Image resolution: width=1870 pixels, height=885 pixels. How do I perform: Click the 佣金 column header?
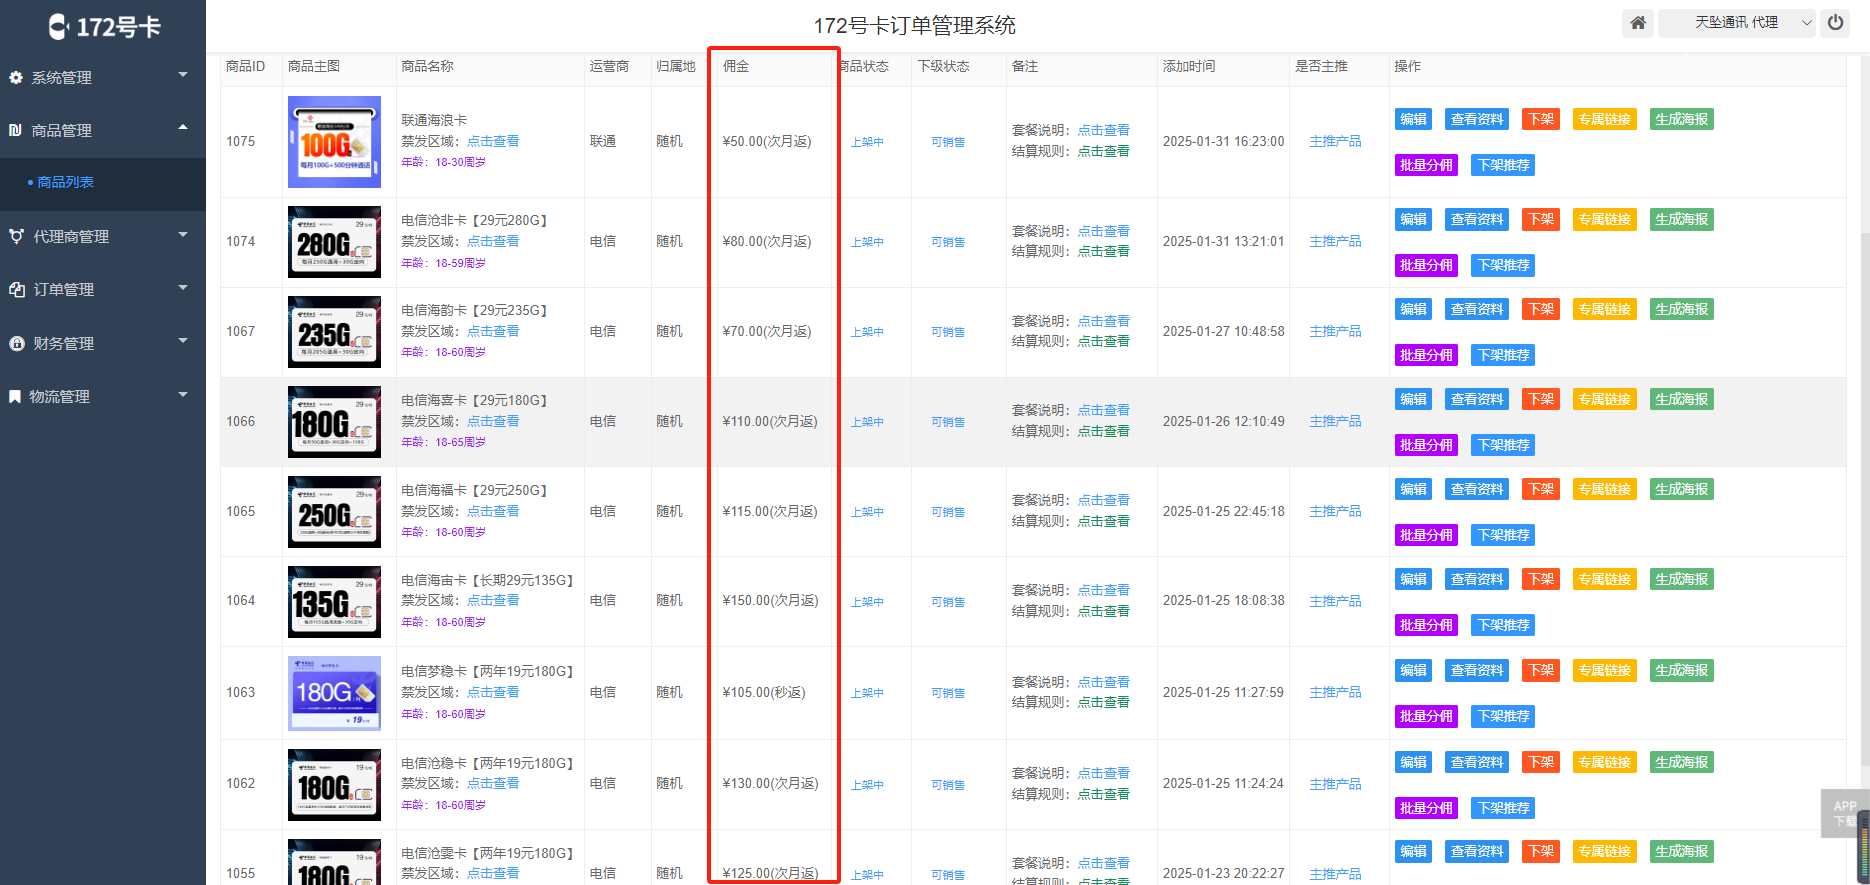[736, 66]
